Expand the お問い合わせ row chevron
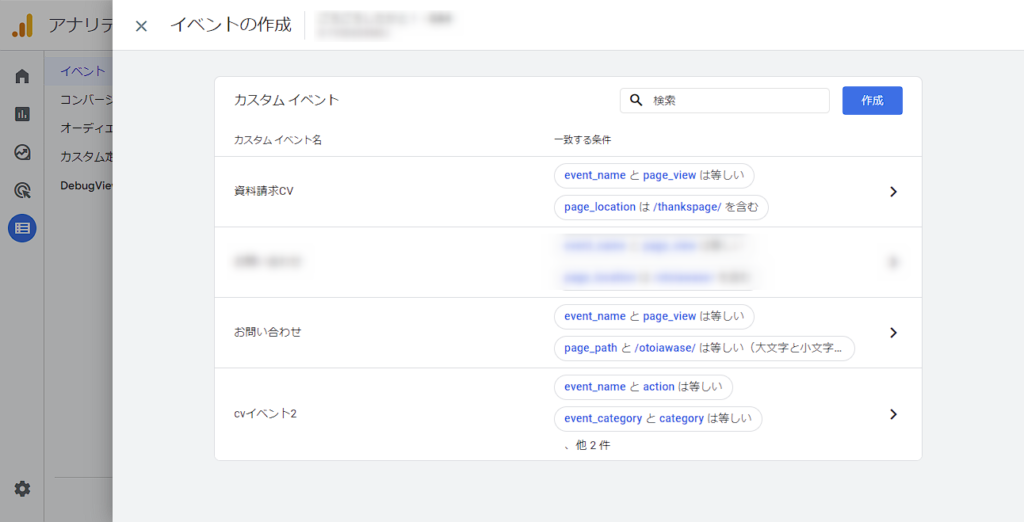The width and height of the screenshot is (1024, 522). (893, 333)
